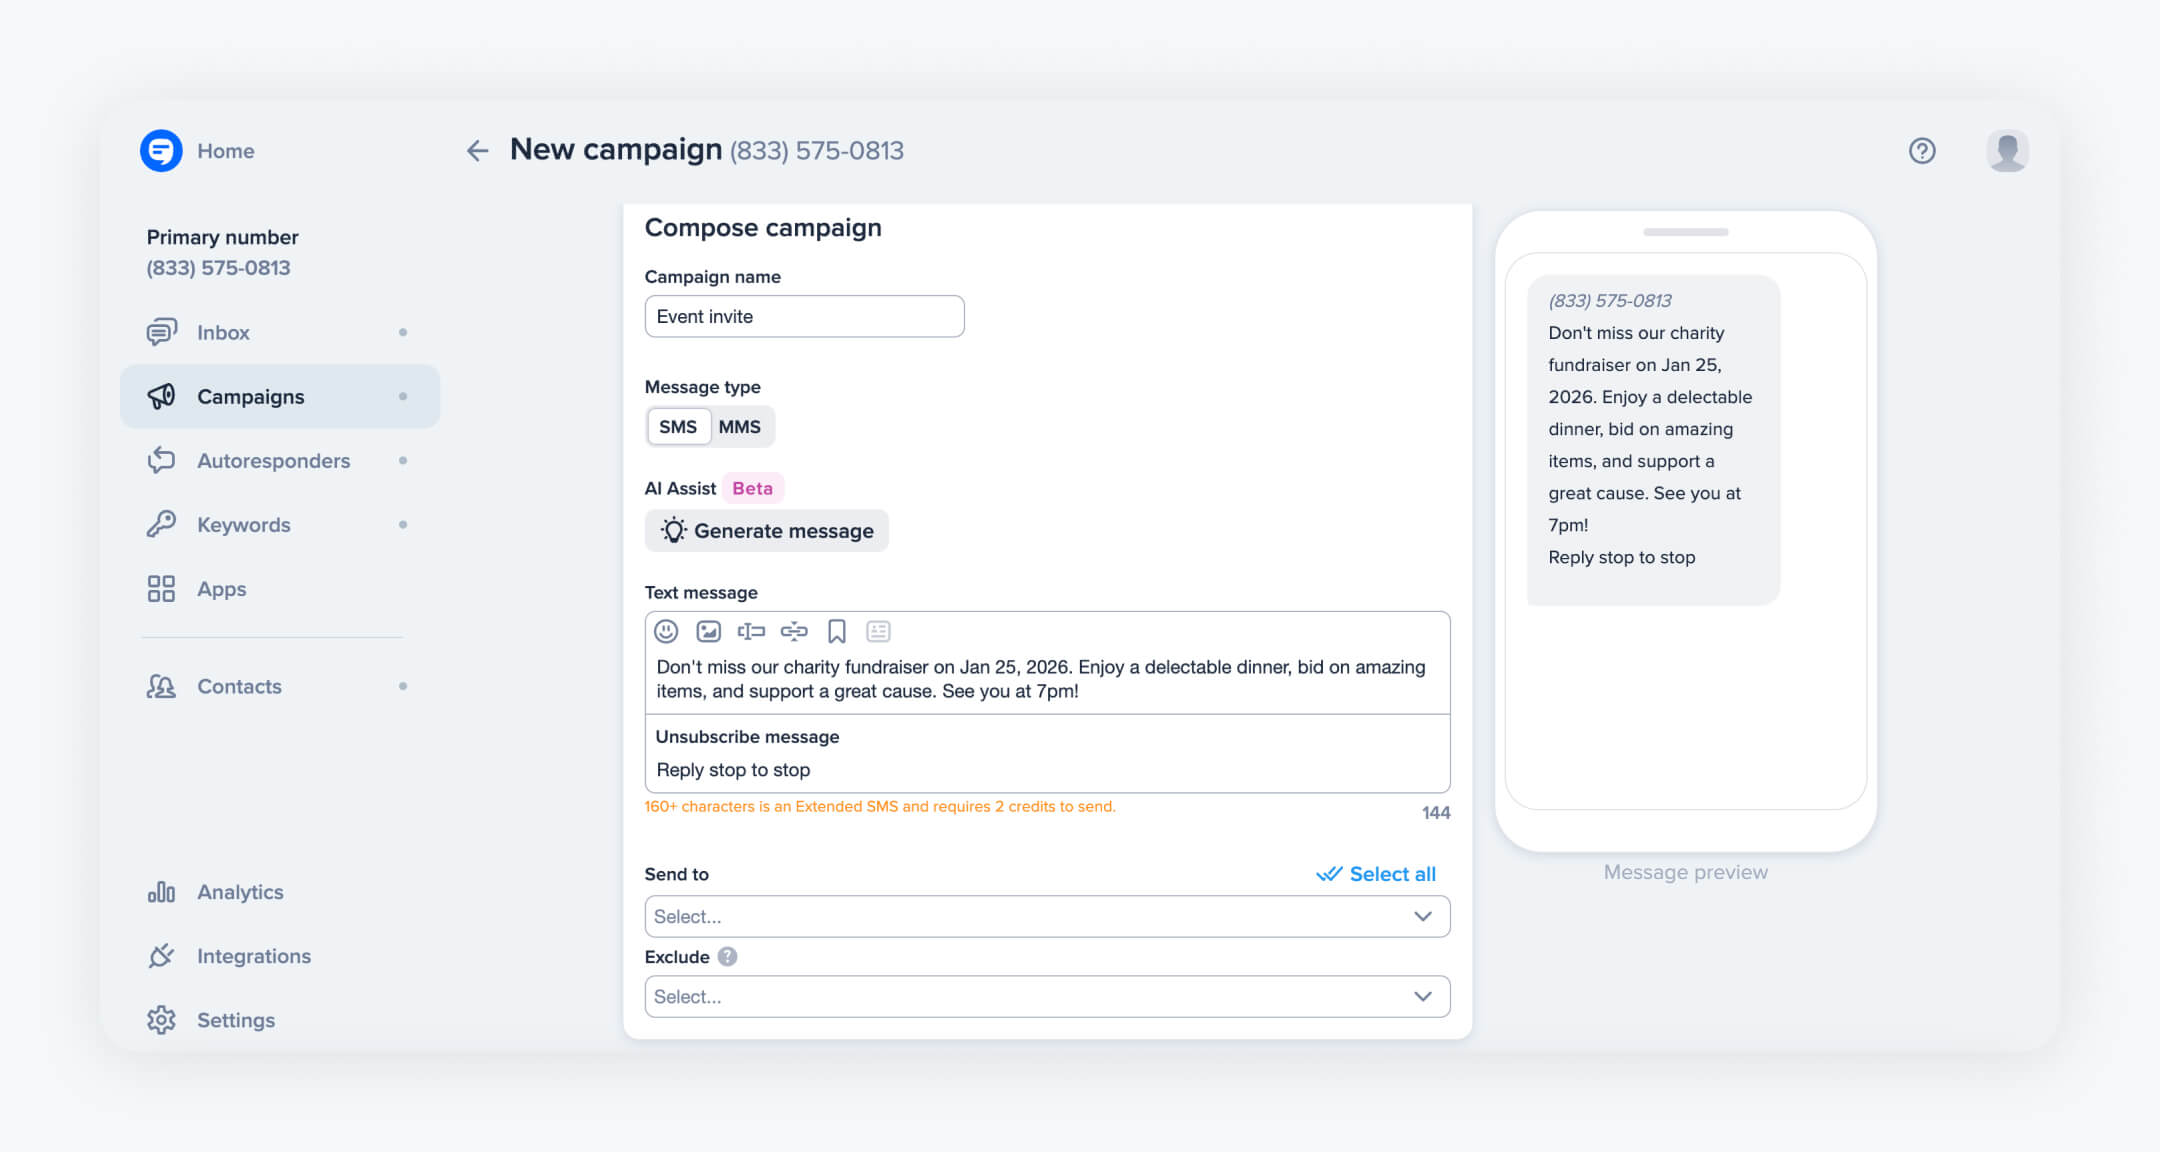Select the SMS message type
2160x1152 pixels.
679,426
